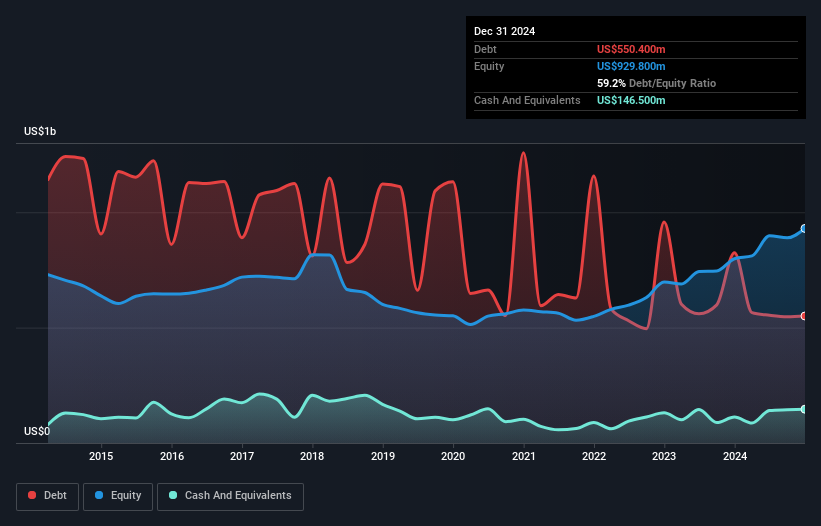
Task: Click the Dec 31 2024 tooltip date
Action: pos(504,31)
